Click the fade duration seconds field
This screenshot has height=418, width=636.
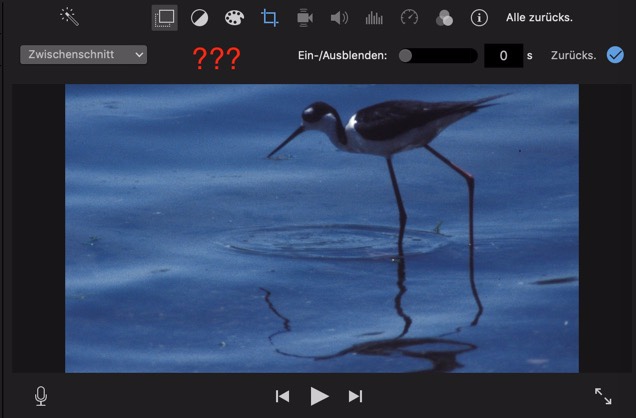click(503, 56)
